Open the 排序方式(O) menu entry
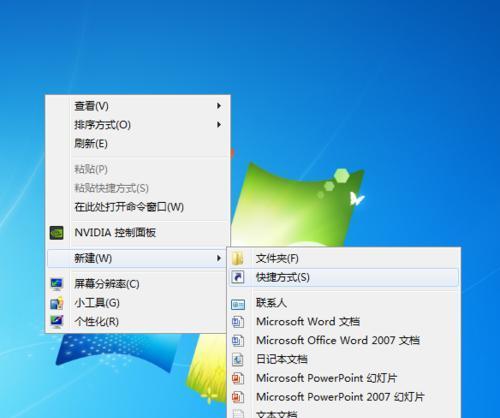Image resolution: width=500 pixels, height=418 pixels. pos(138,125)
